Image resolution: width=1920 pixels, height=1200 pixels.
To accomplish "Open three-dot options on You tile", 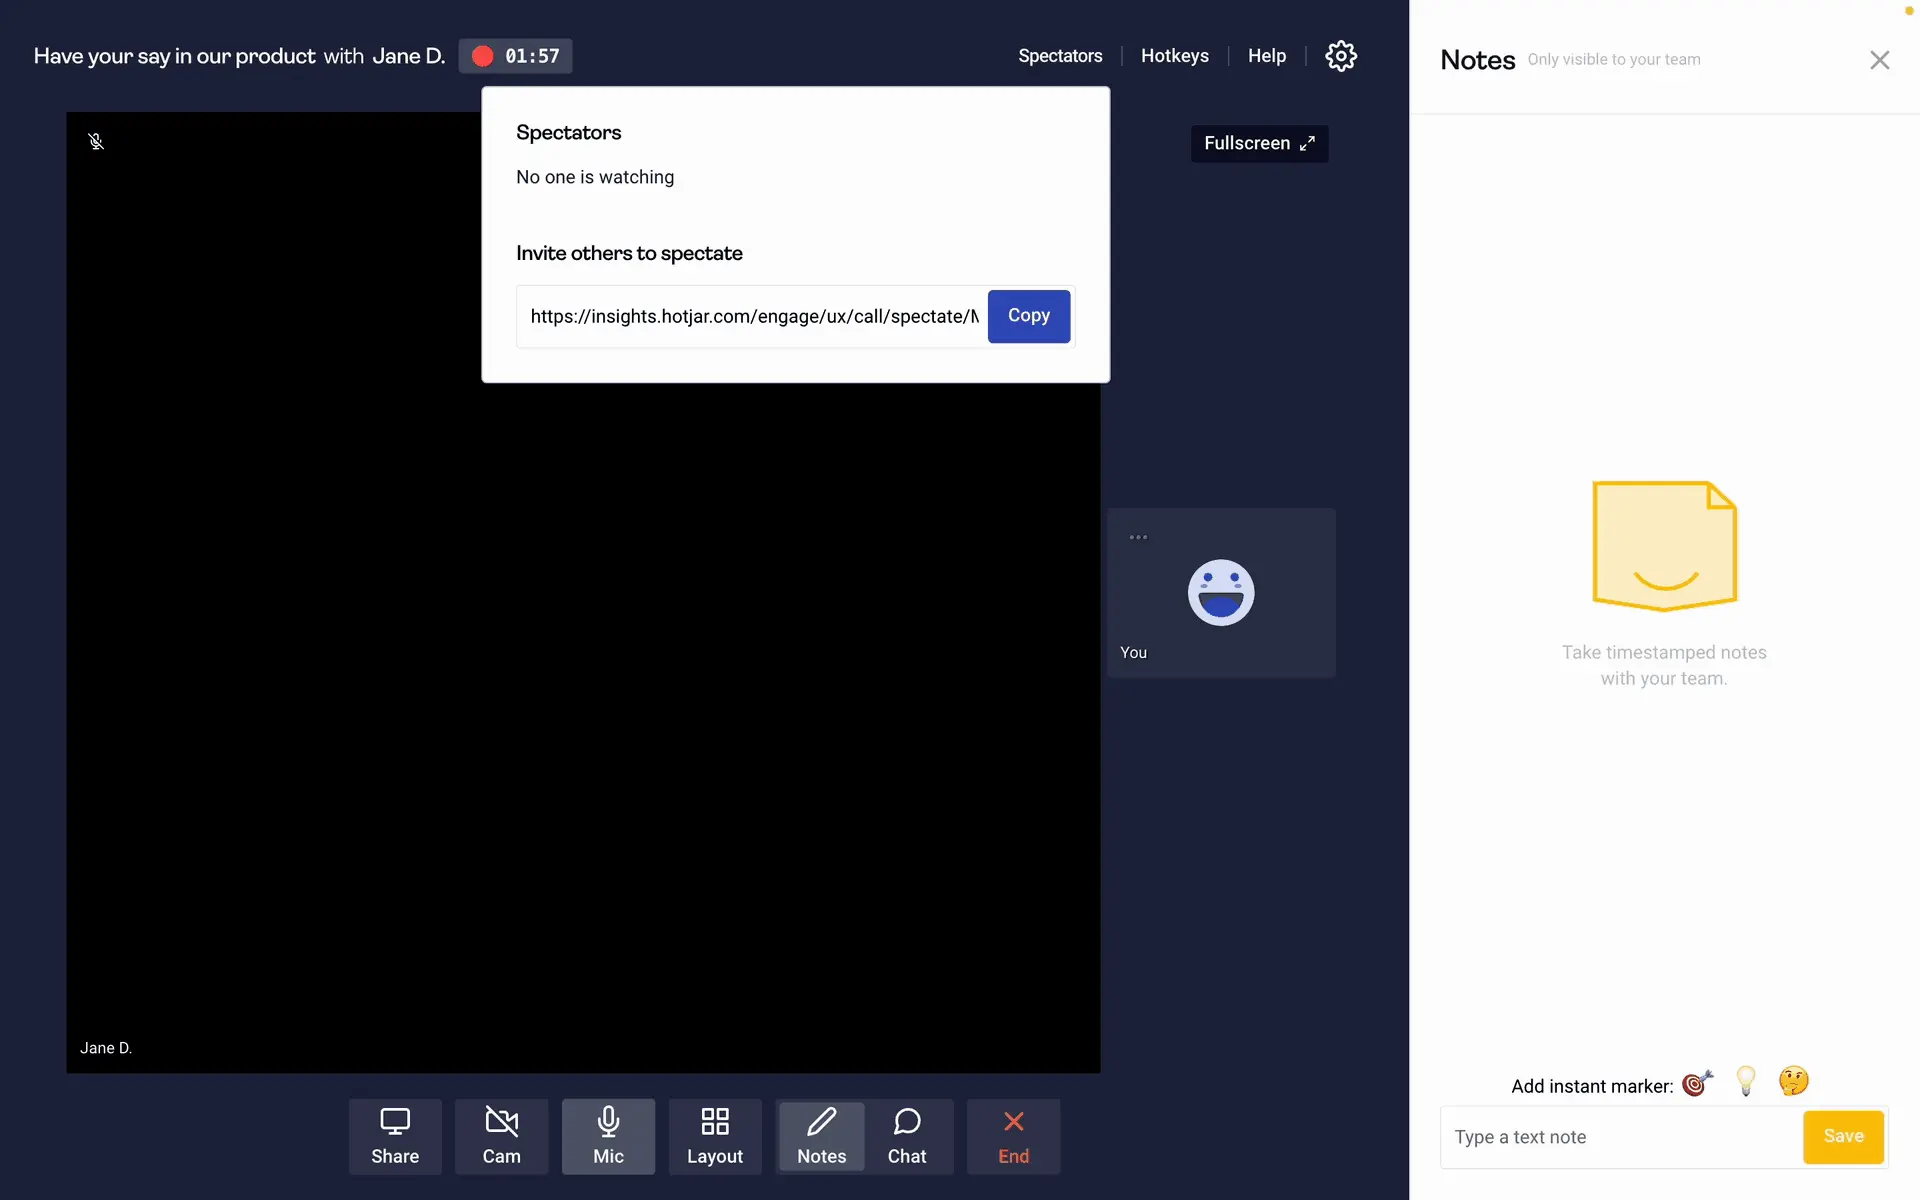I will click(x=1138, y=537).
